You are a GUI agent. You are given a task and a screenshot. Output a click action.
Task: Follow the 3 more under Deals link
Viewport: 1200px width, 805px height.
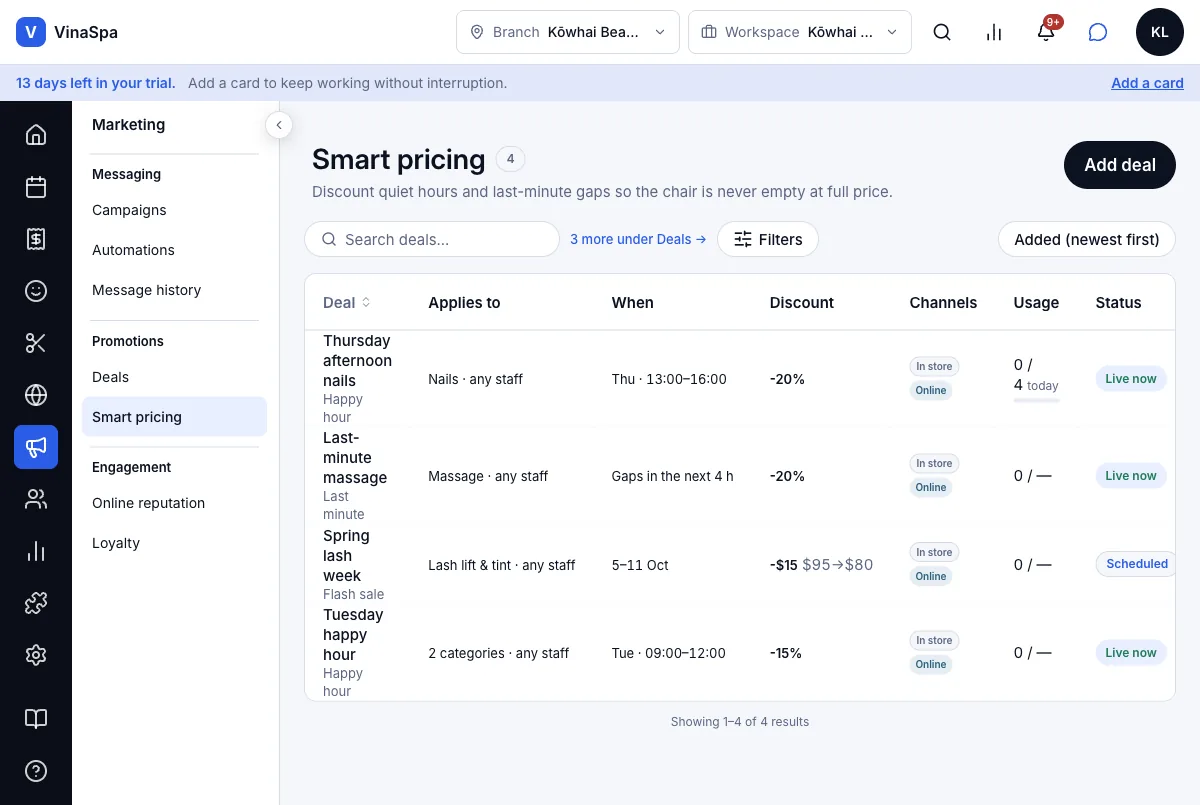tap(638, 239)
